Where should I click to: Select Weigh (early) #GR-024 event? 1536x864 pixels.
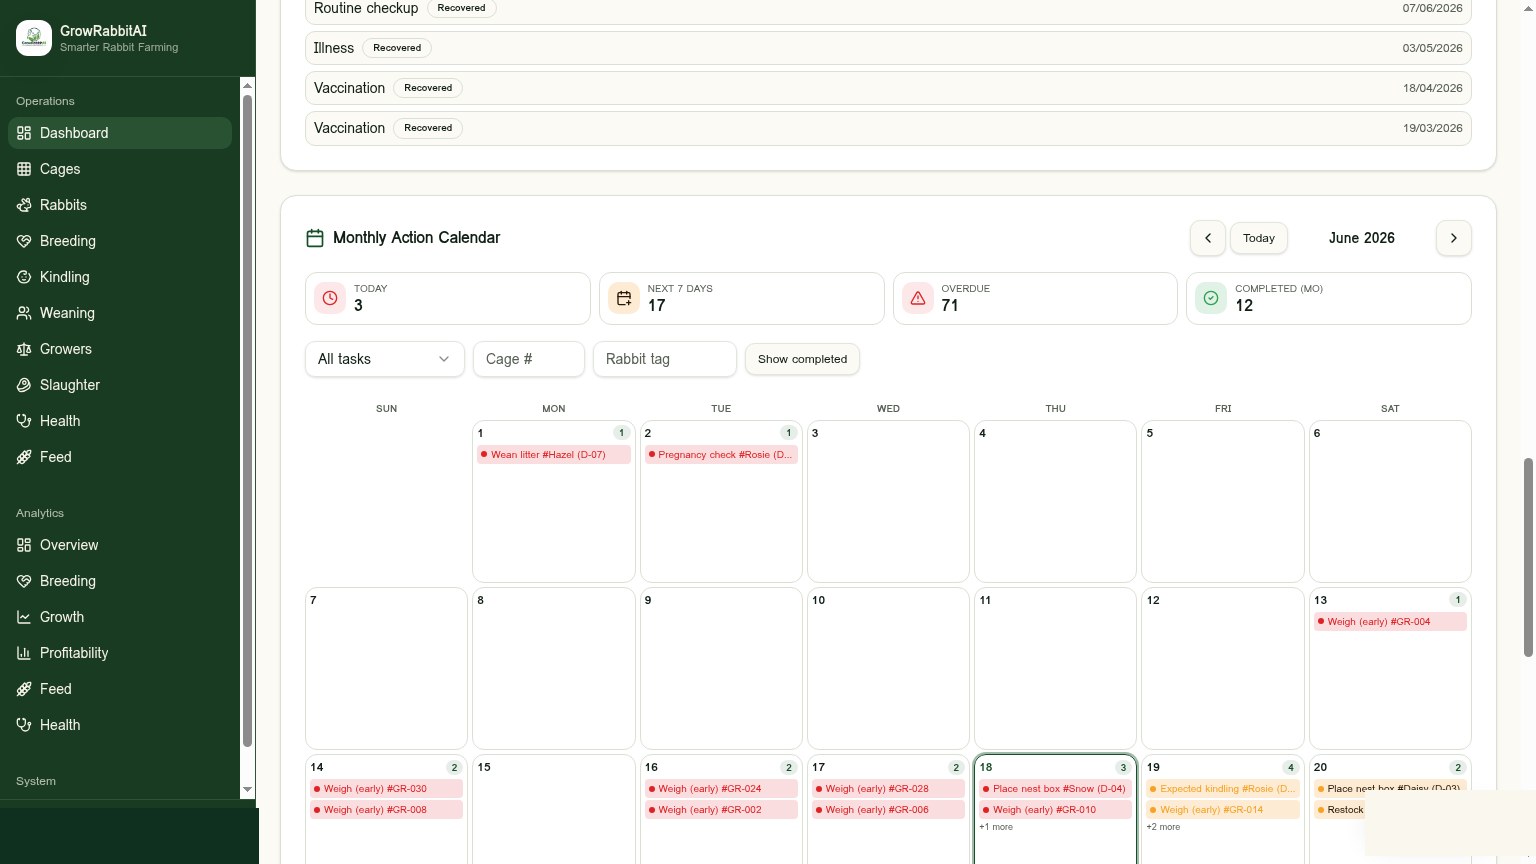721,788
